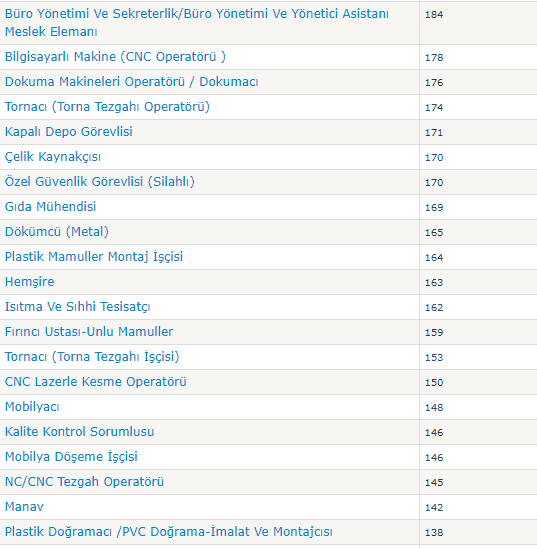Open Plastik Mamuller Montaj İşçisi link
This screenshot has height=548, width=537.
click(x=94, y=257)
